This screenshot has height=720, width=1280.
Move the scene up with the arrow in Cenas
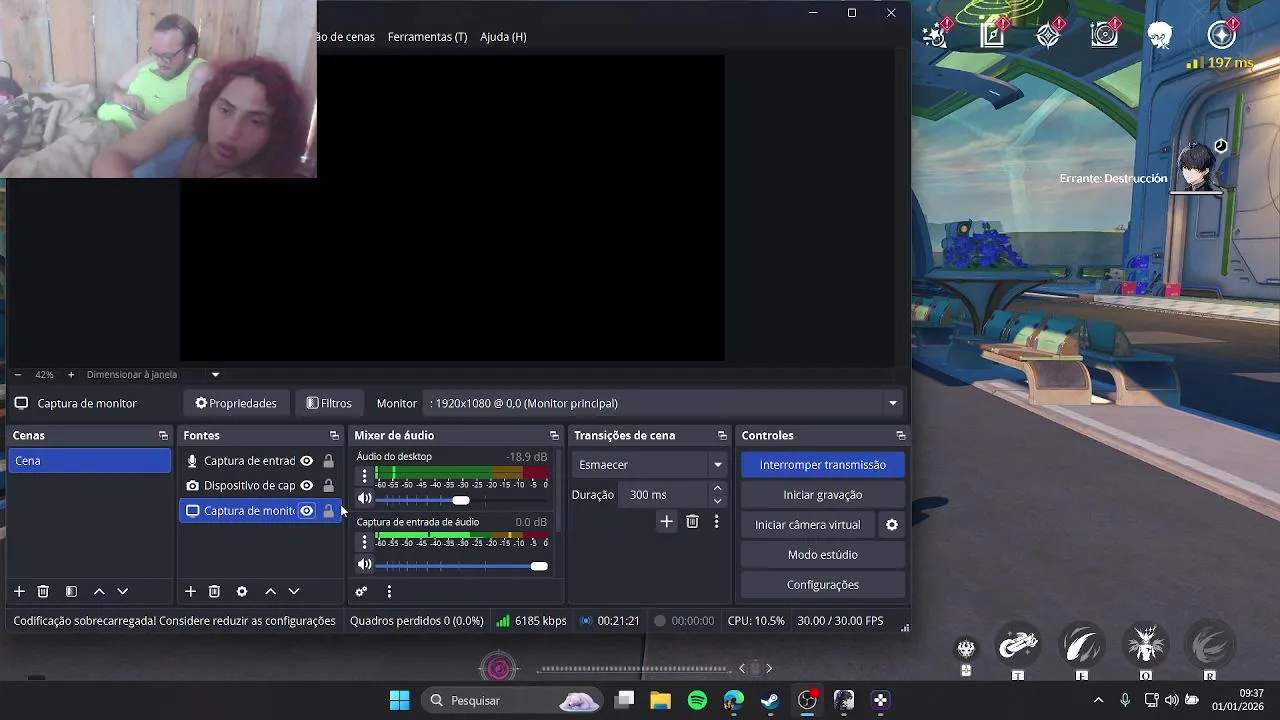99,592
